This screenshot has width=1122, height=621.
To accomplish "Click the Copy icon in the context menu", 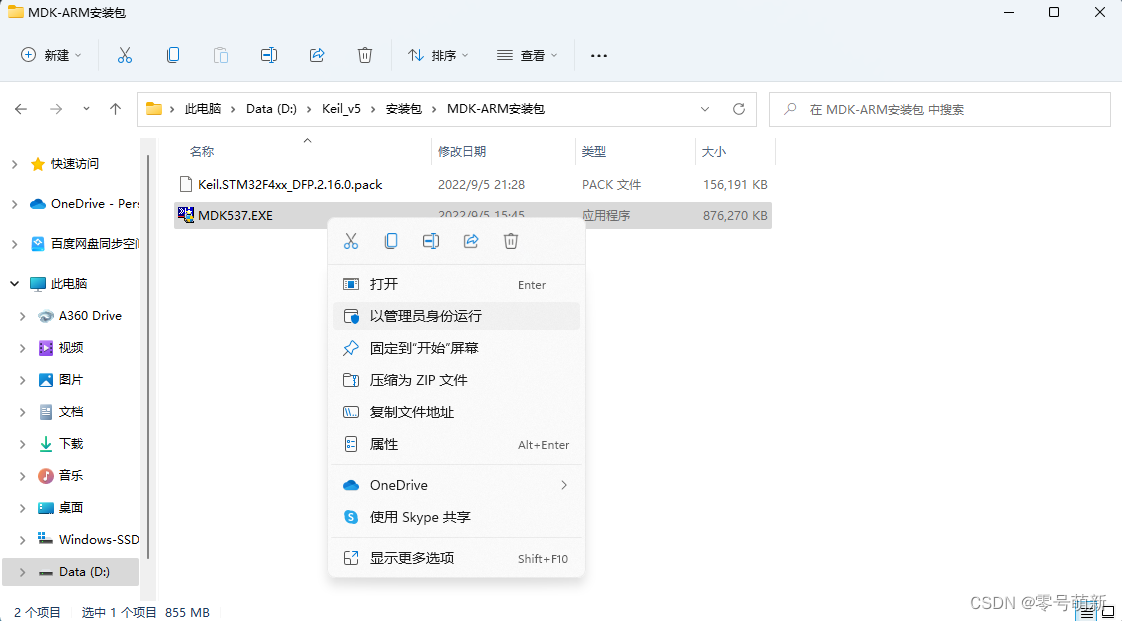I will [x=391, y=241].
